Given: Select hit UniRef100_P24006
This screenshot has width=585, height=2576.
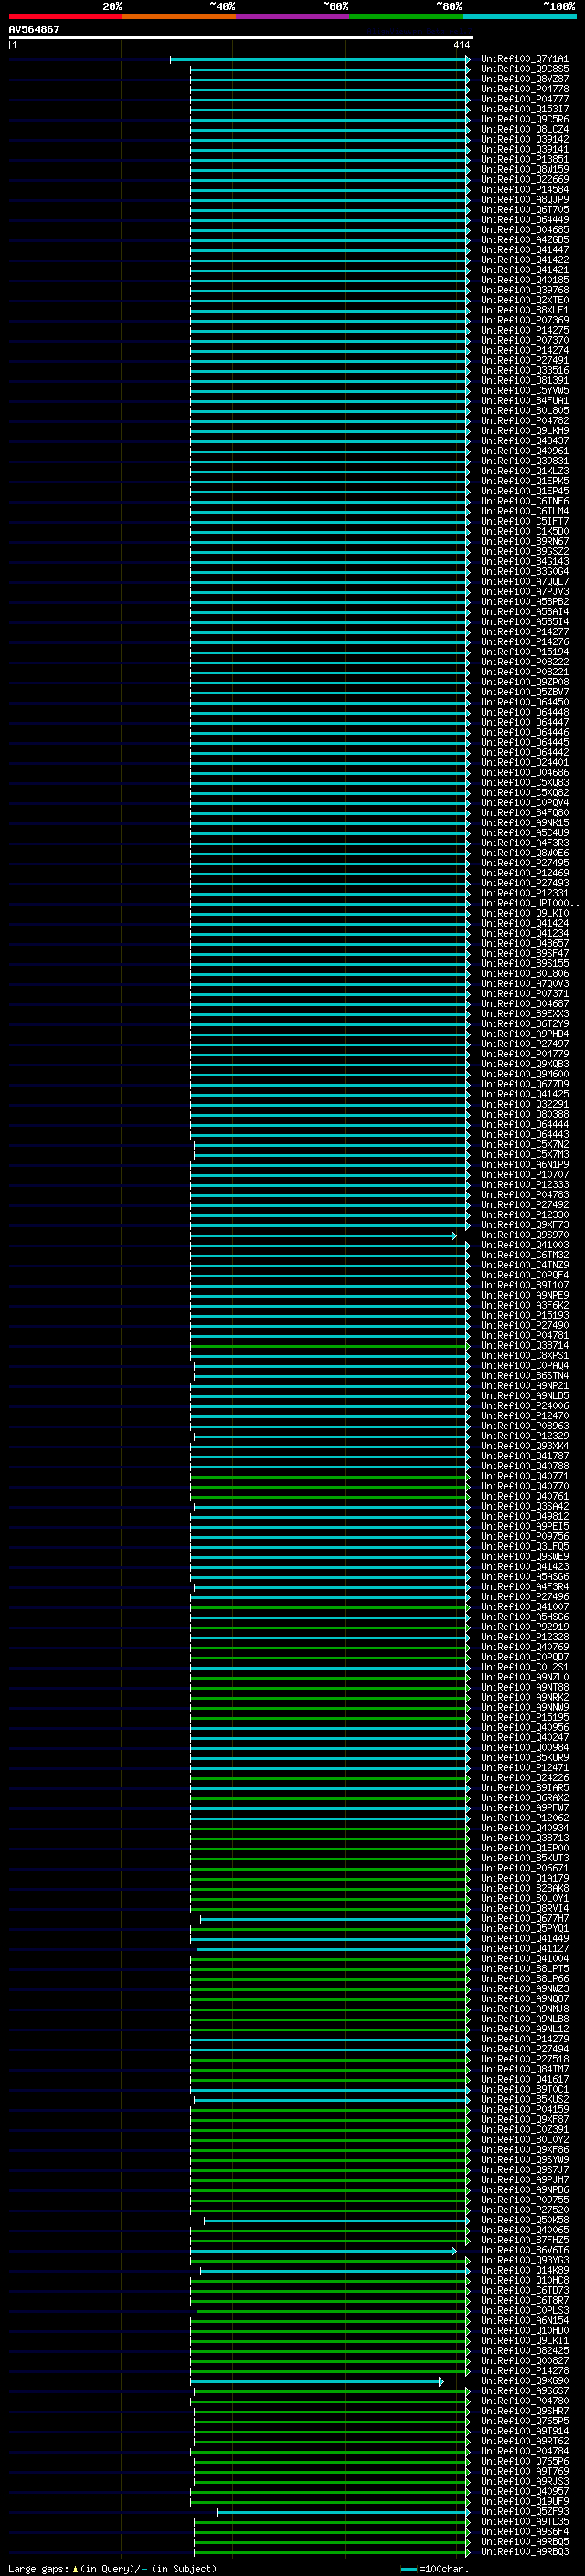Looking at the screenshot, I should (x=525, y=1406).
